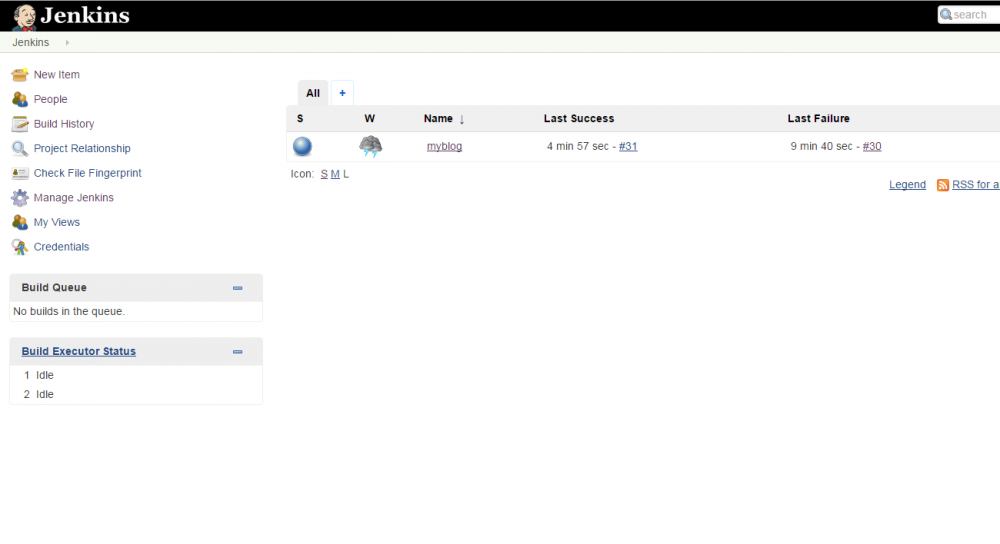Collapse the Build Executor Status panel
Viewport: 1000px width, 544px height.
(x=238, y=352)
